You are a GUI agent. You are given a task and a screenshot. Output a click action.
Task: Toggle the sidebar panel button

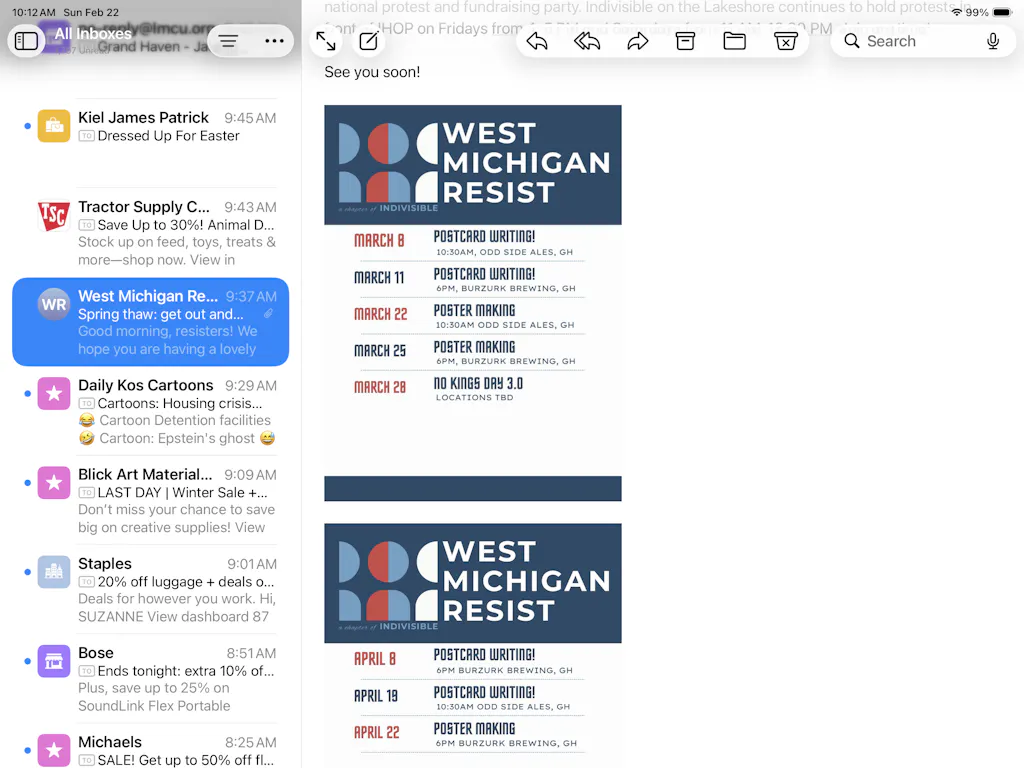[27, 41]
